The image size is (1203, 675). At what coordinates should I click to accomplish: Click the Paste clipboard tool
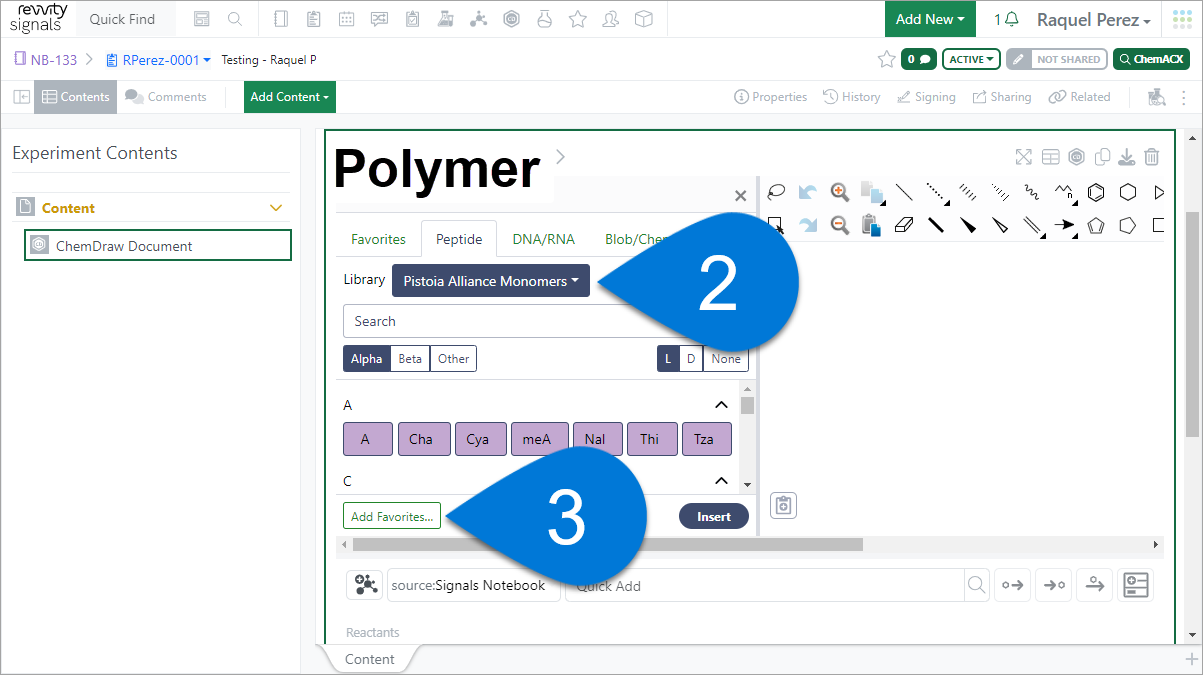[870, 225]
